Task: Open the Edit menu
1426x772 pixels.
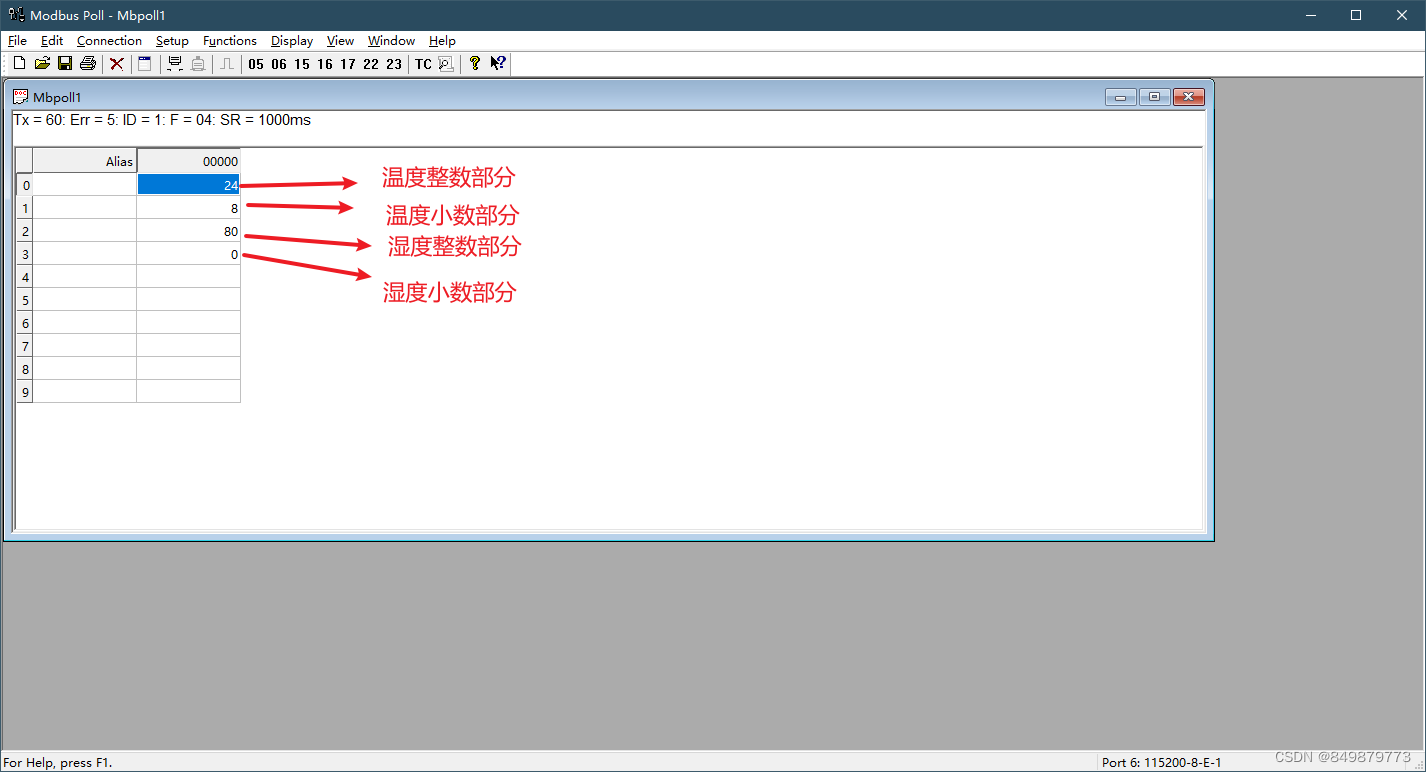Action: [52, 41]
